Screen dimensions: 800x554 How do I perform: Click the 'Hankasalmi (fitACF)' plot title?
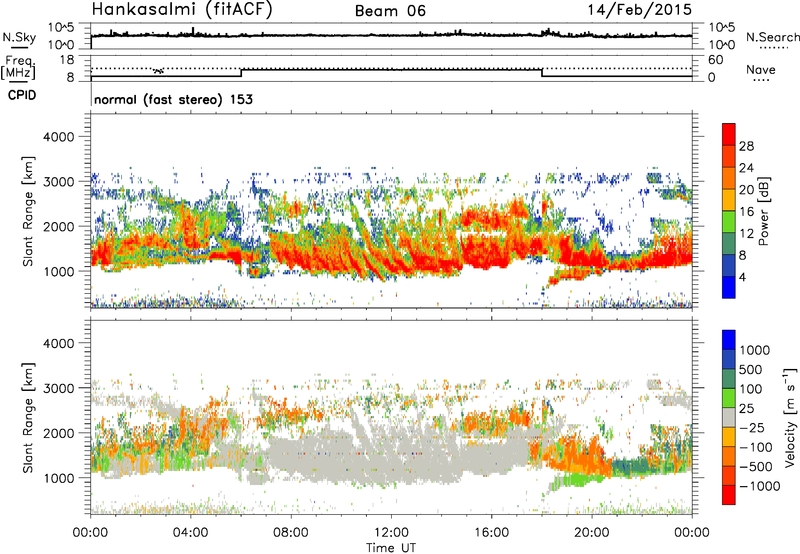(x=182, y=10)
